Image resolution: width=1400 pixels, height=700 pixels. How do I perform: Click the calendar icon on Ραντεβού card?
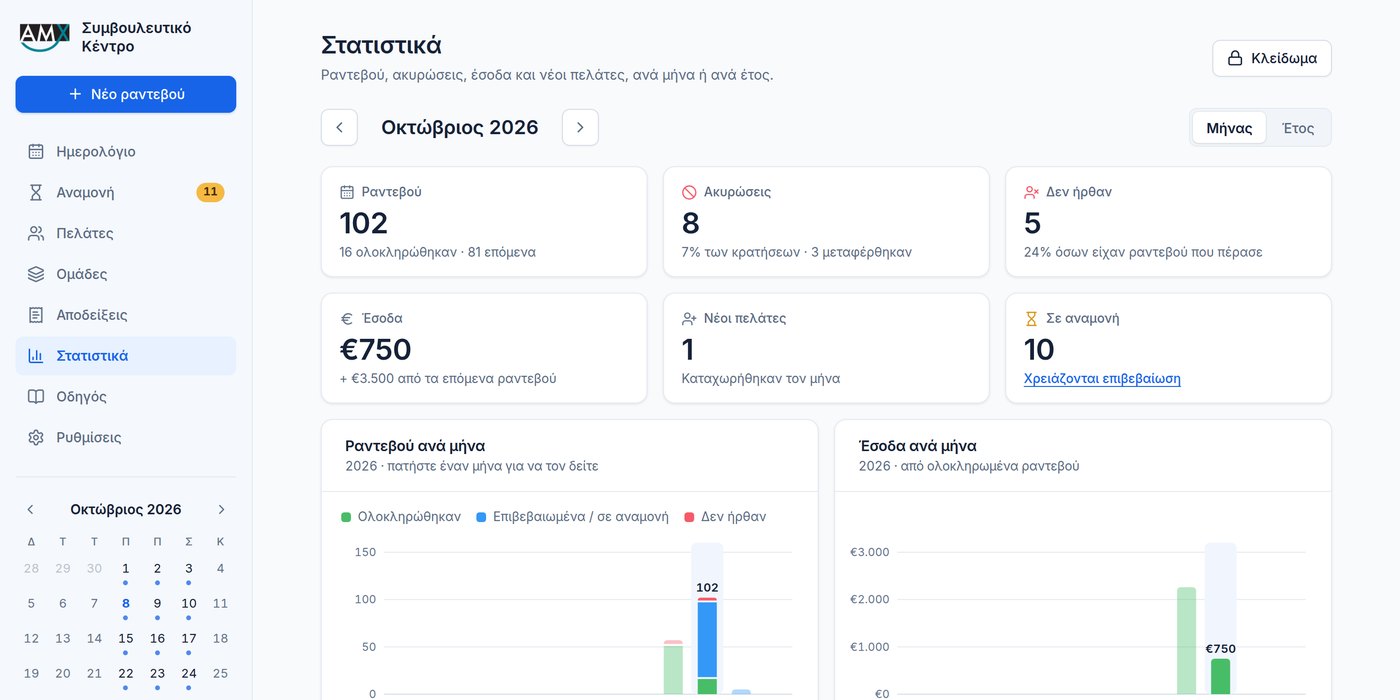click(x=347, y=192)
